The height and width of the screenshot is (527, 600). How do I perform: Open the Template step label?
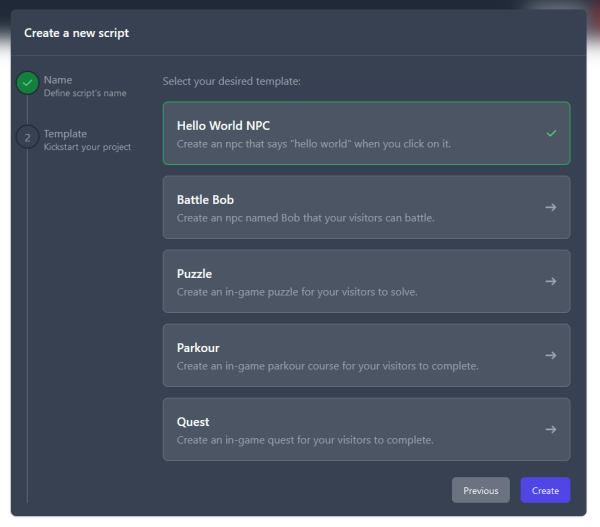click(65, 134)
